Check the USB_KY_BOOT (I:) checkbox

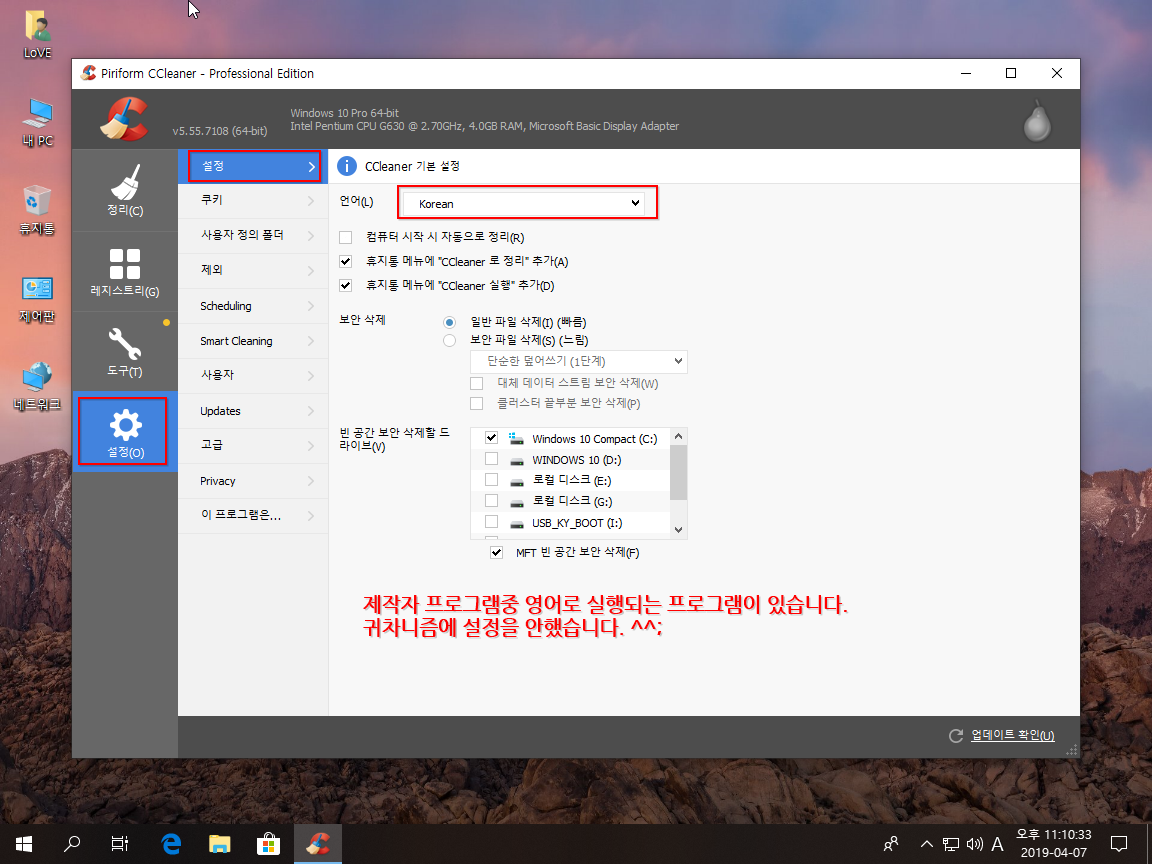492,522
